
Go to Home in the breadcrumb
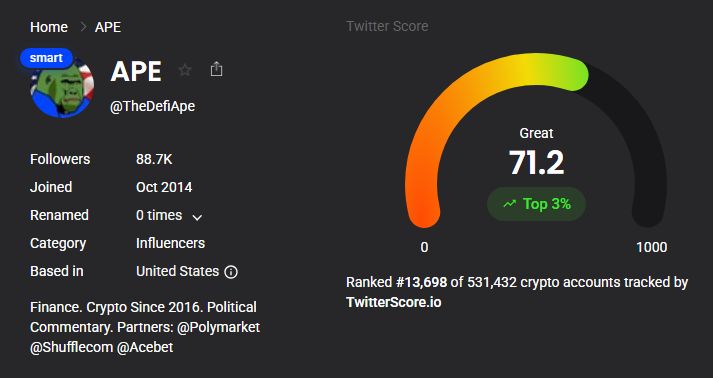[49, 27]
